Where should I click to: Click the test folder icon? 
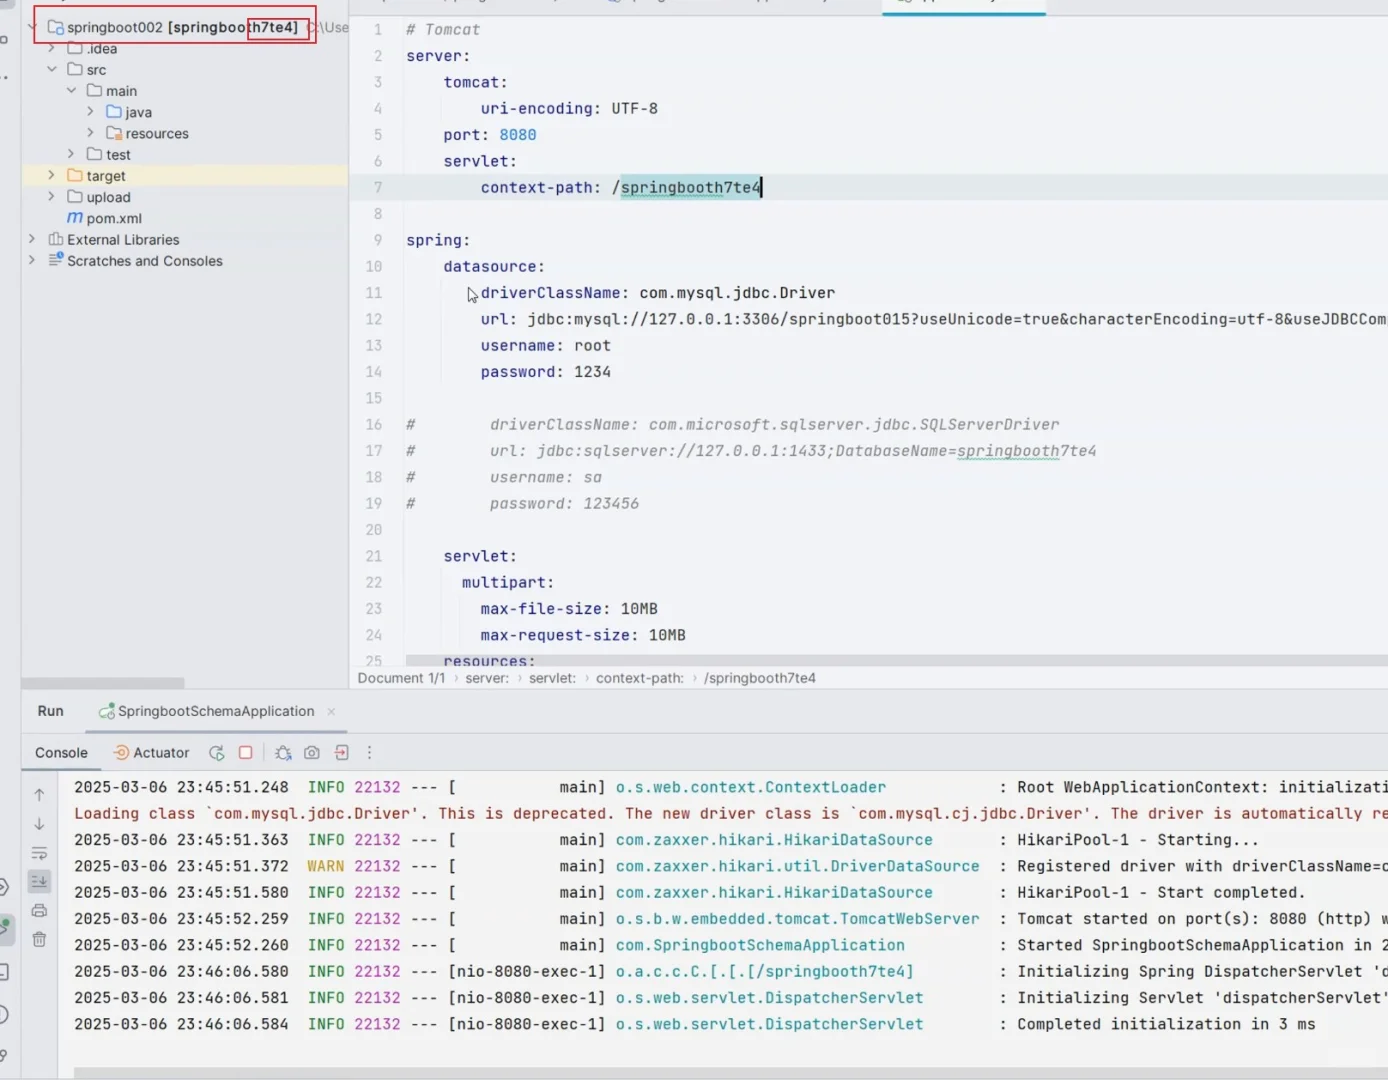point(95,154)
